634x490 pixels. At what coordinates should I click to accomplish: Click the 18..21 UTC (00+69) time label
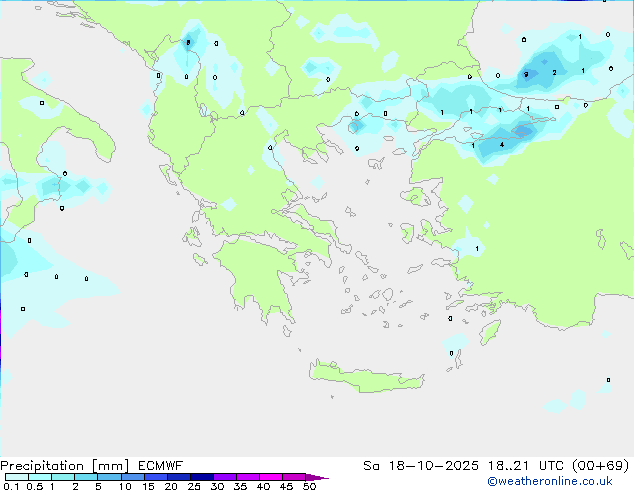[570, 465]
